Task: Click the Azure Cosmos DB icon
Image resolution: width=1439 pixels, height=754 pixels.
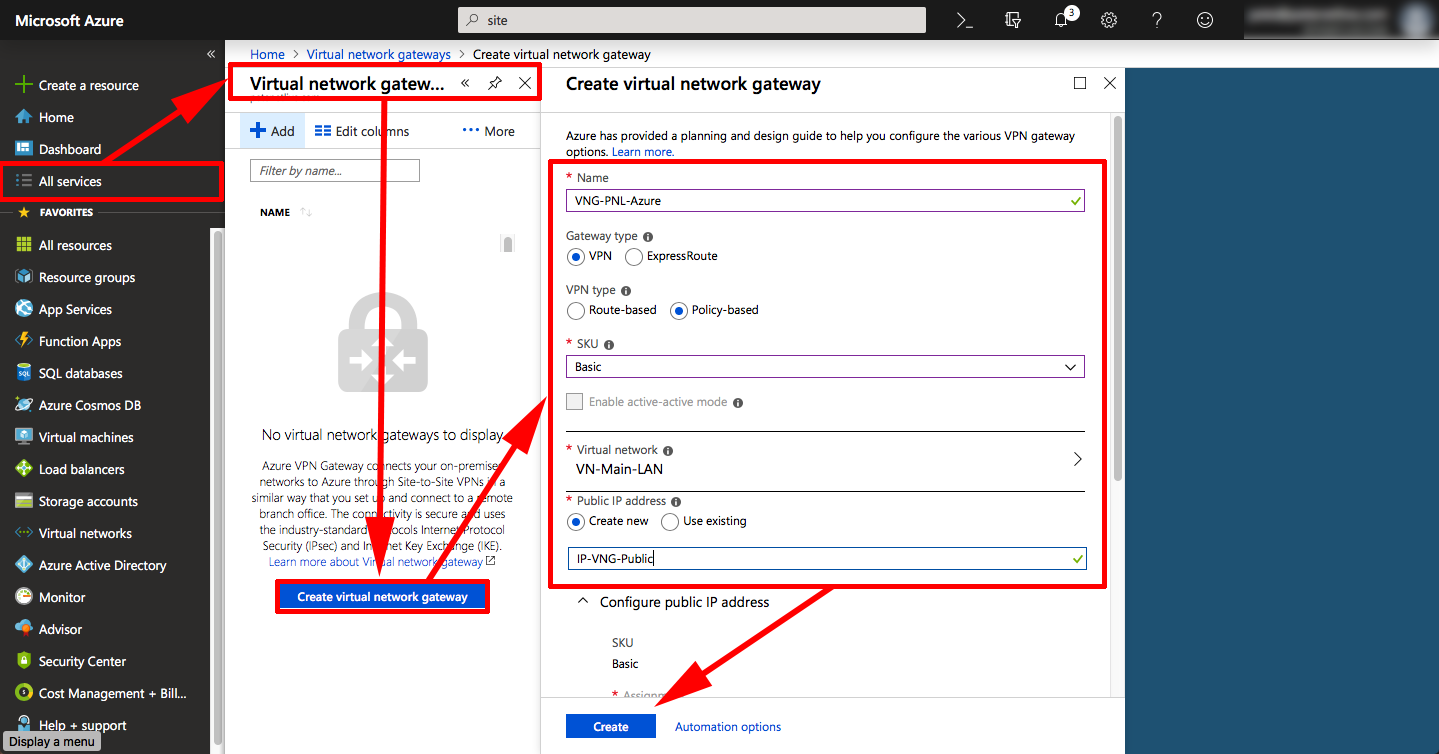Action: click(24, 405)
